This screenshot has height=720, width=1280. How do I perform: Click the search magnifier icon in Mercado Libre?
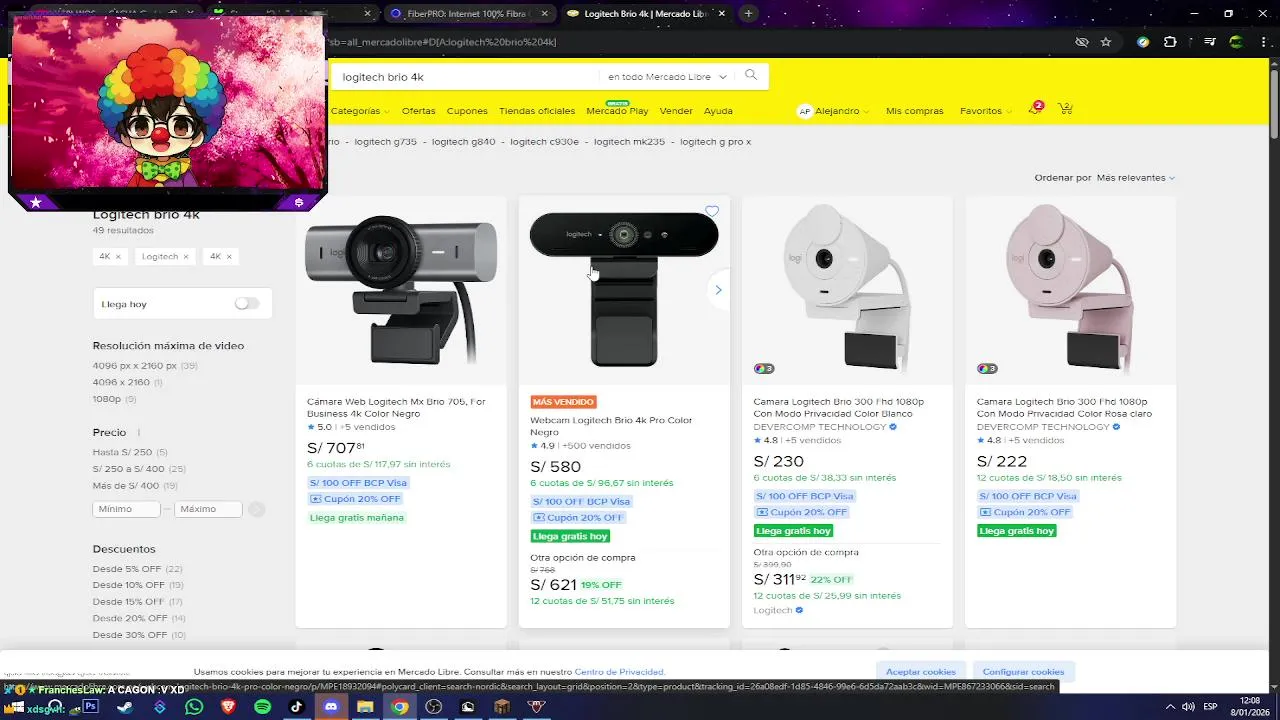[751, 75]
